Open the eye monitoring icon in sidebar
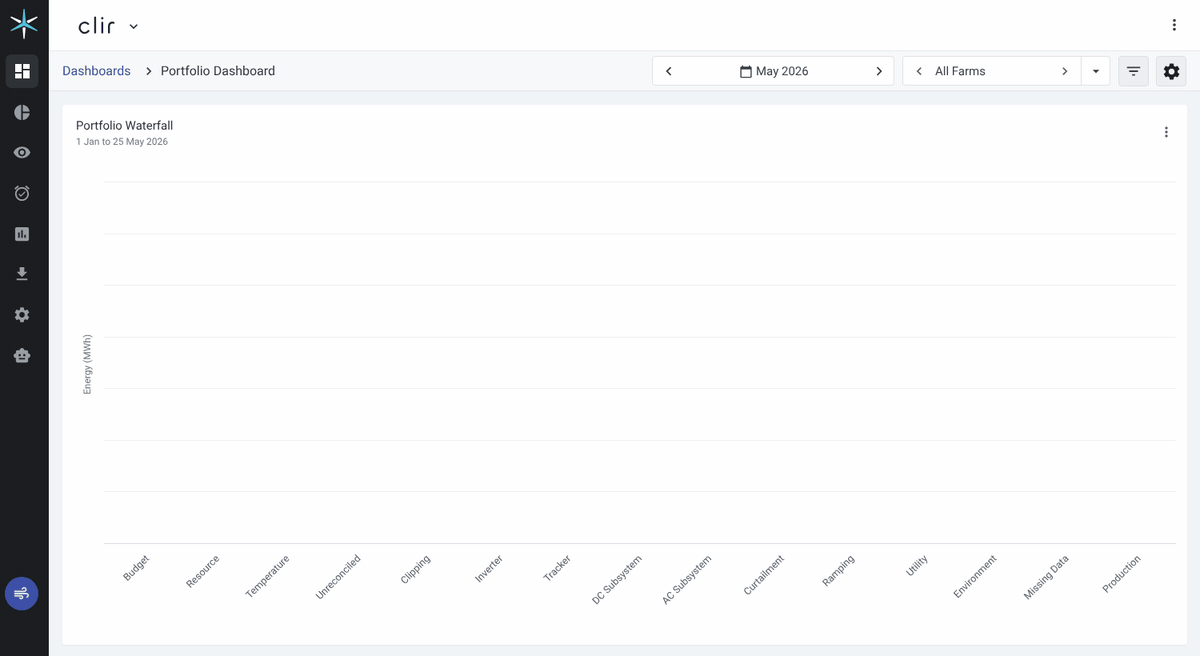 (22, 152)
